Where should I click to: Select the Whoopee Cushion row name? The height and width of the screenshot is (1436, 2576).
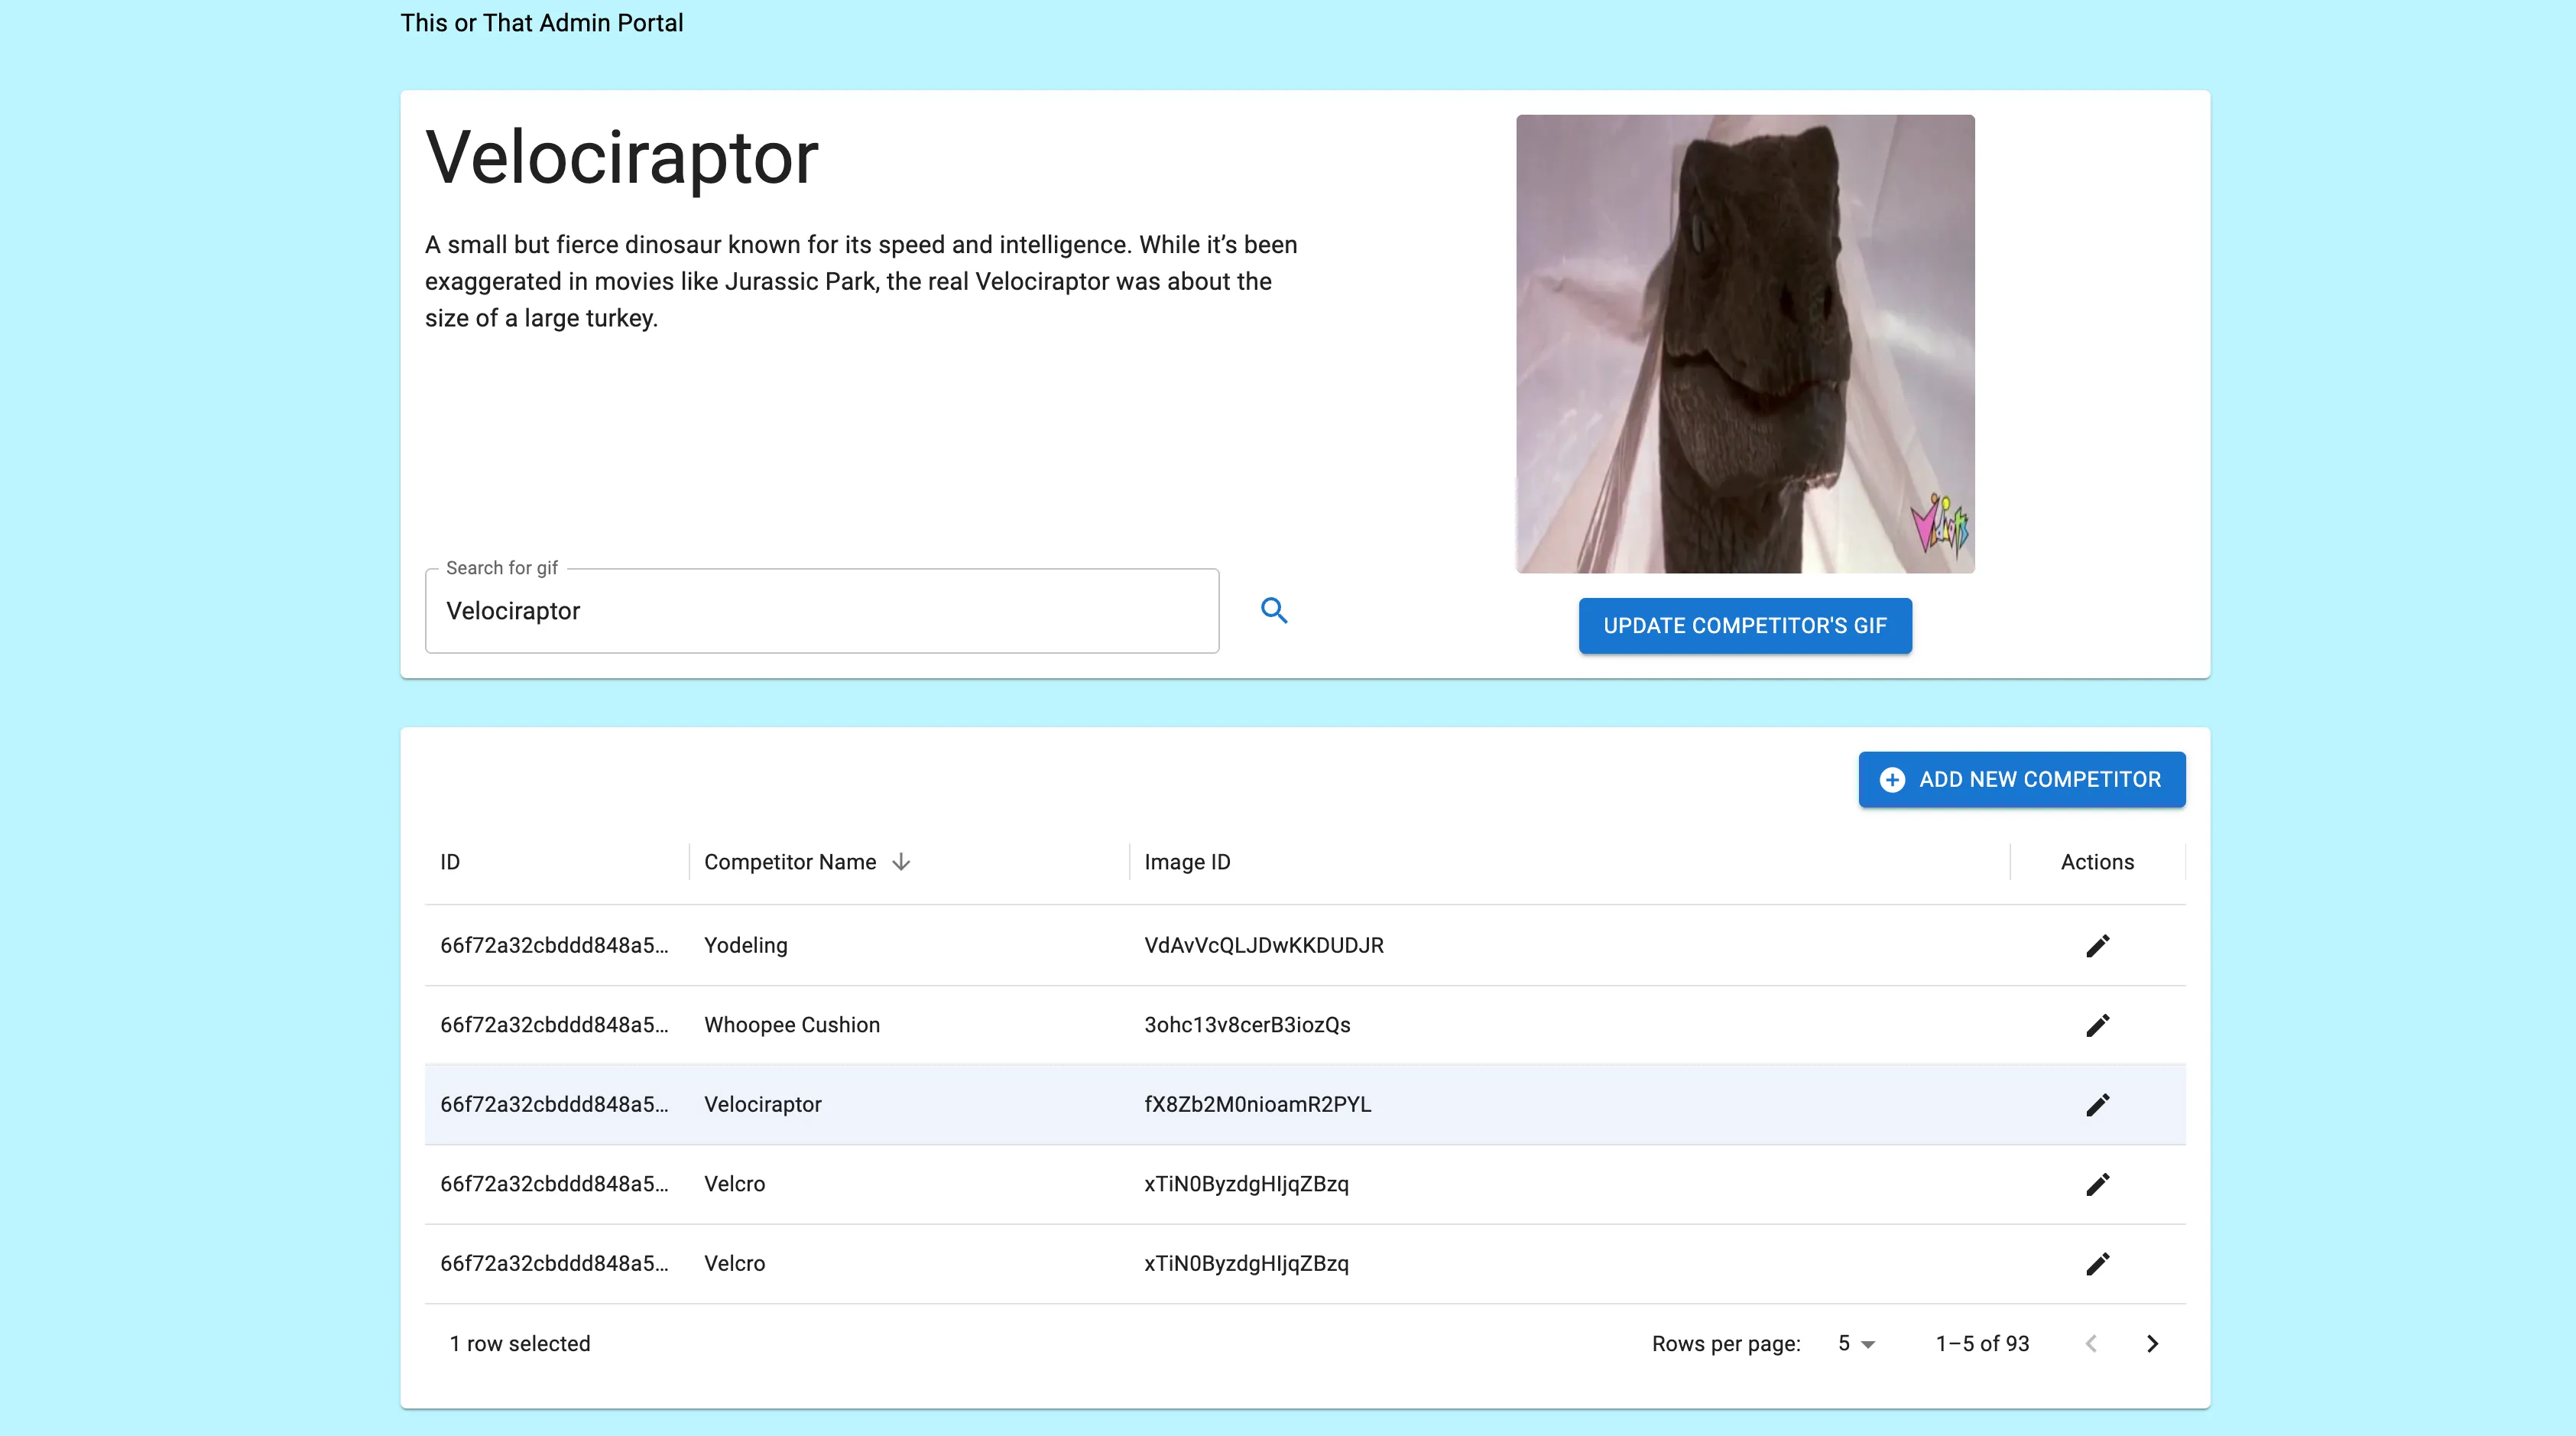click(791, 1025)
